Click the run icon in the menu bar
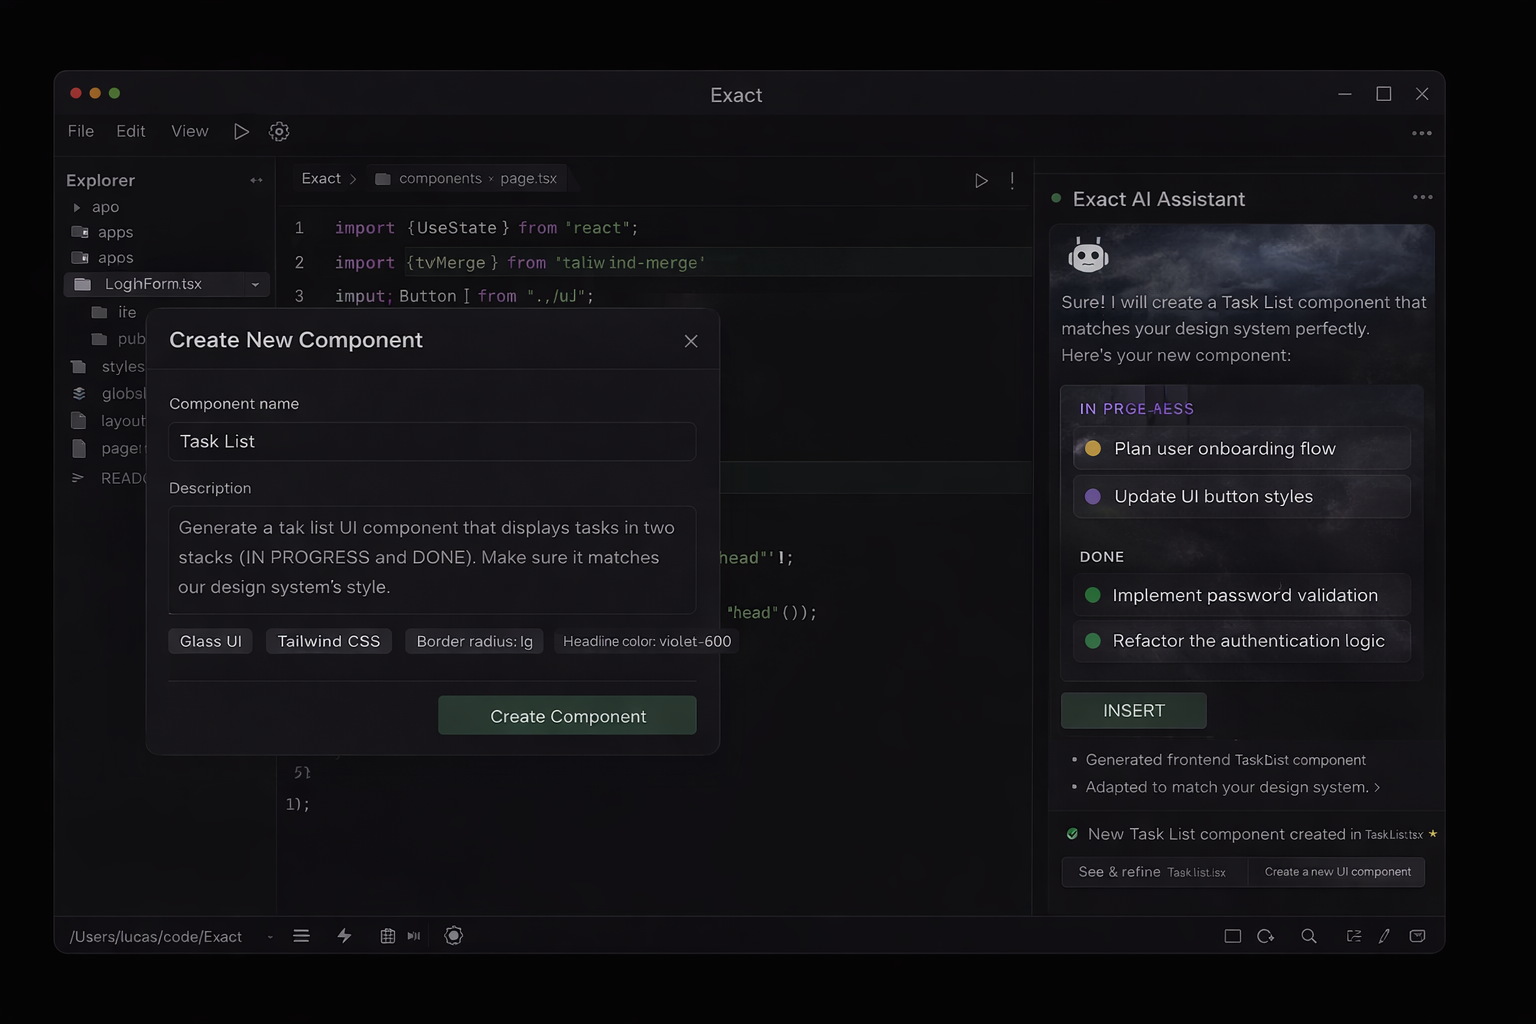Viewport: 1536px width, 1024px height. (241, 132)
